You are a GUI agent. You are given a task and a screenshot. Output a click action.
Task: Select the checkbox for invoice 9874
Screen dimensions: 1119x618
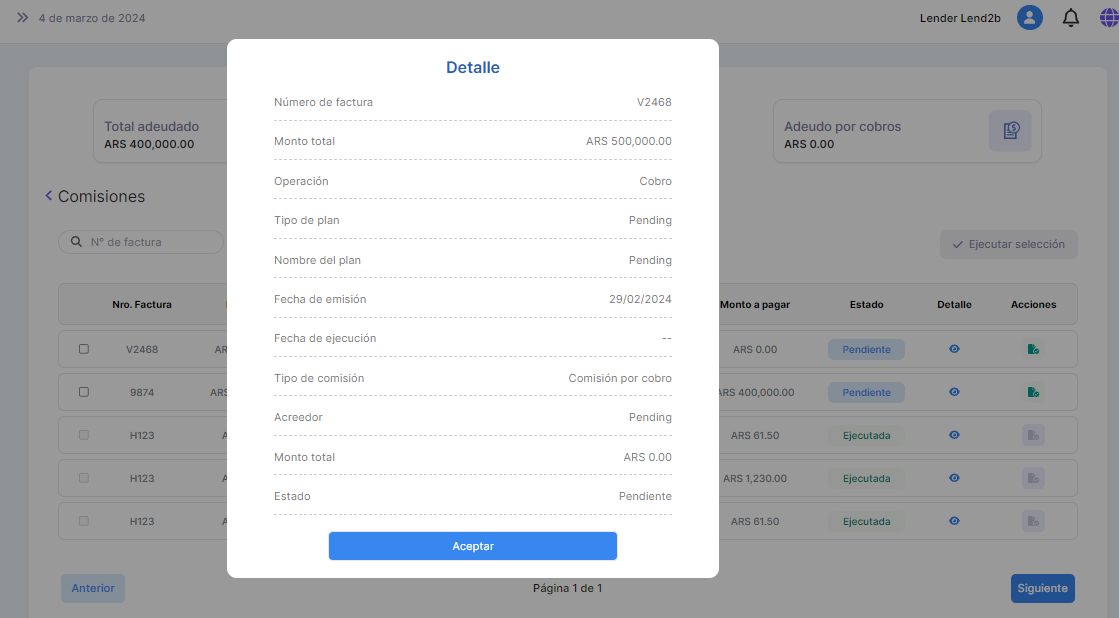coord(84,392)
